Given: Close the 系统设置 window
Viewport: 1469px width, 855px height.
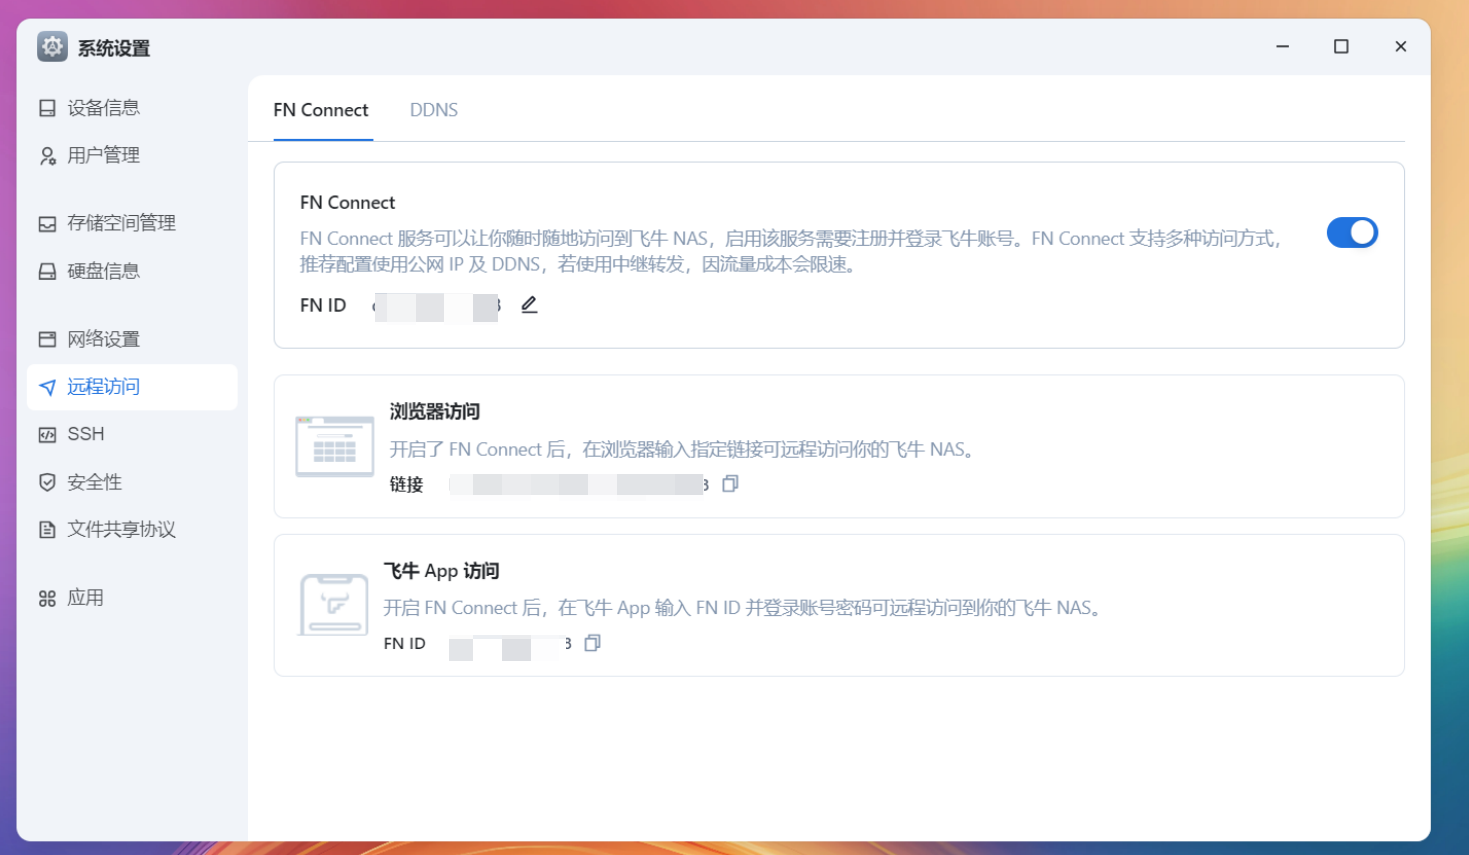Looking at the screenshot, I should (x=1401, y=46).
